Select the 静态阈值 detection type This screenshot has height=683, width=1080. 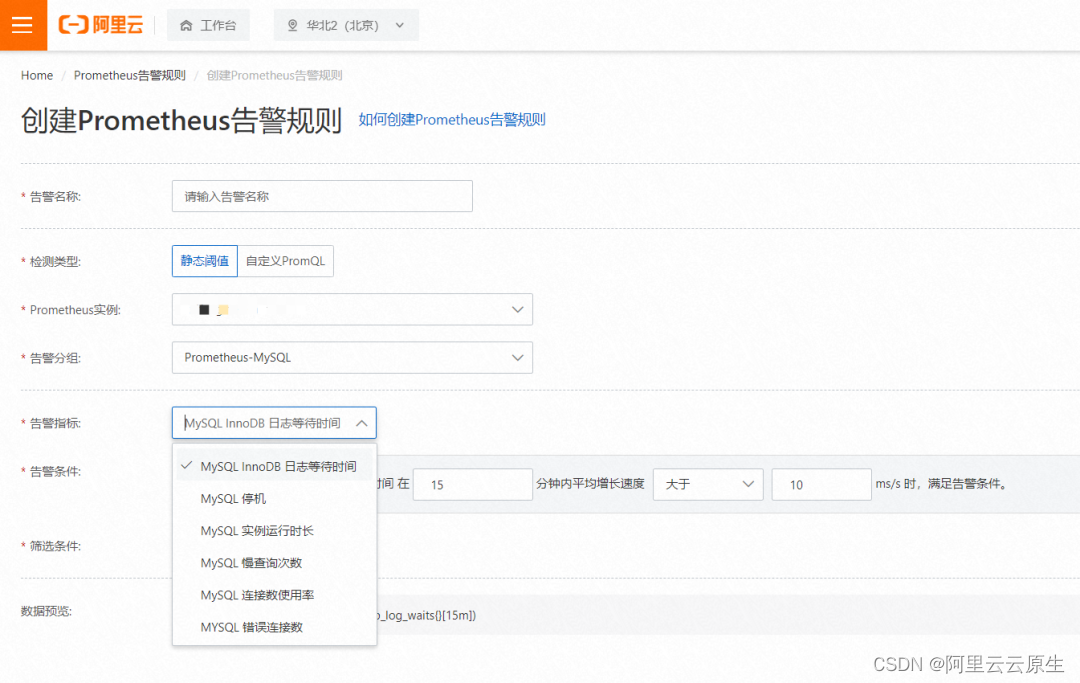coord(205,261)
